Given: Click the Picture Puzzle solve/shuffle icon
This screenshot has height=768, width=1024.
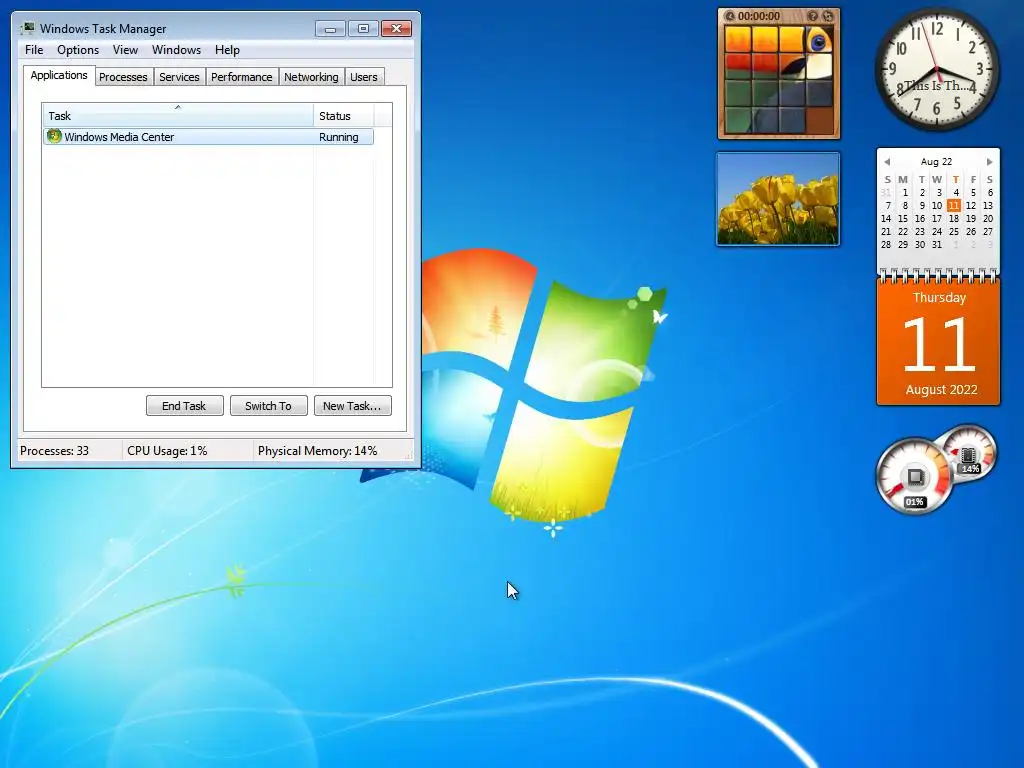Looking at the screenshot, I should point(828,16).
